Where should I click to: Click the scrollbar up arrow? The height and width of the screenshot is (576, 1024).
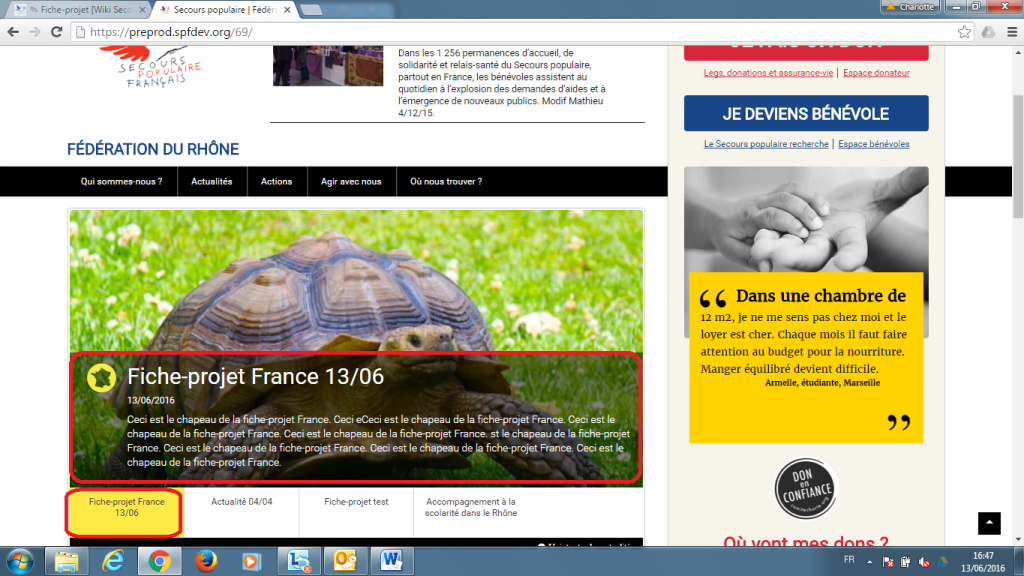tap(1018, 52)
